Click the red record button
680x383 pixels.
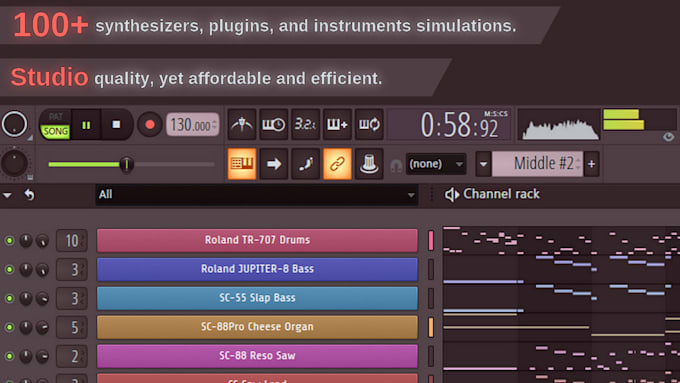click(150, 125)
